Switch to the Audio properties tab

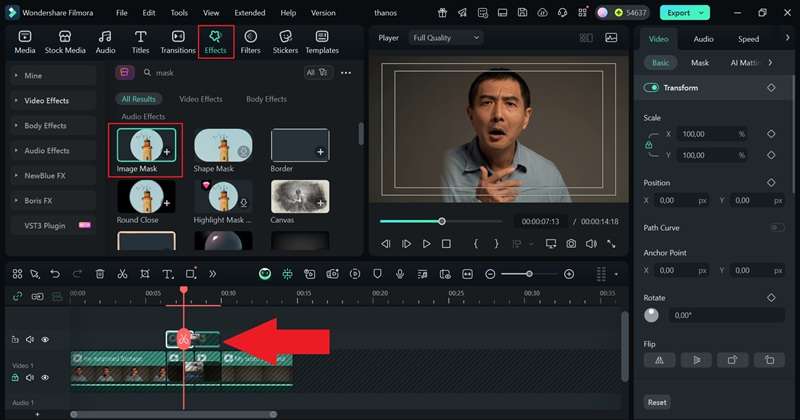pyautogui.click(x=703, y=39)
